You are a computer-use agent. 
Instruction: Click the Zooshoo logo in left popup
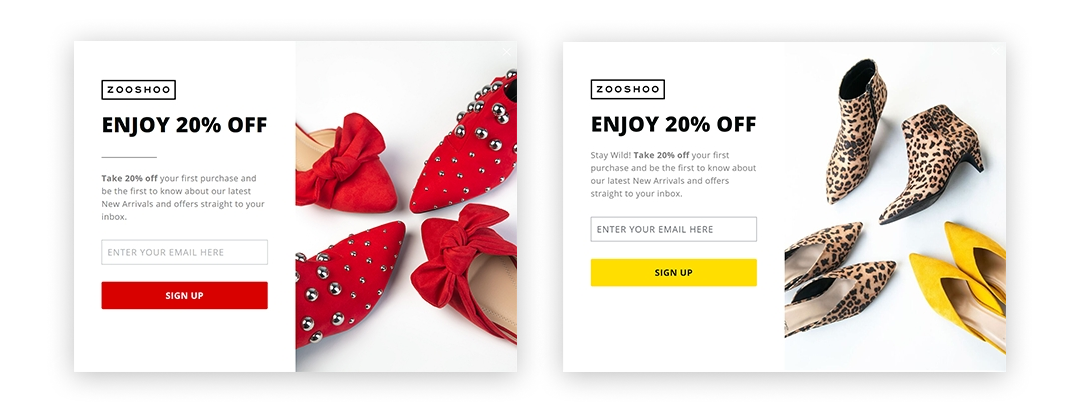(x=138, y=90)
